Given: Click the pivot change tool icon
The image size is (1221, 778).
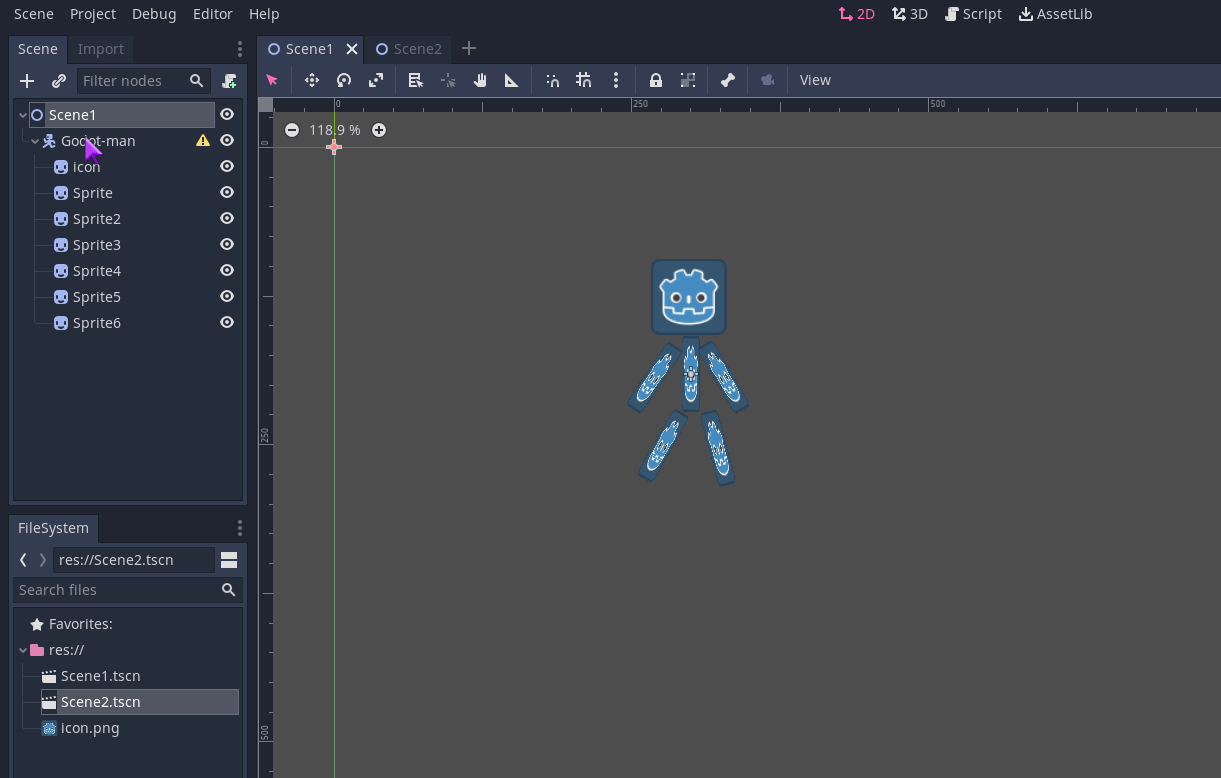Looking at the screenshot, I should [x=448, y=80].
